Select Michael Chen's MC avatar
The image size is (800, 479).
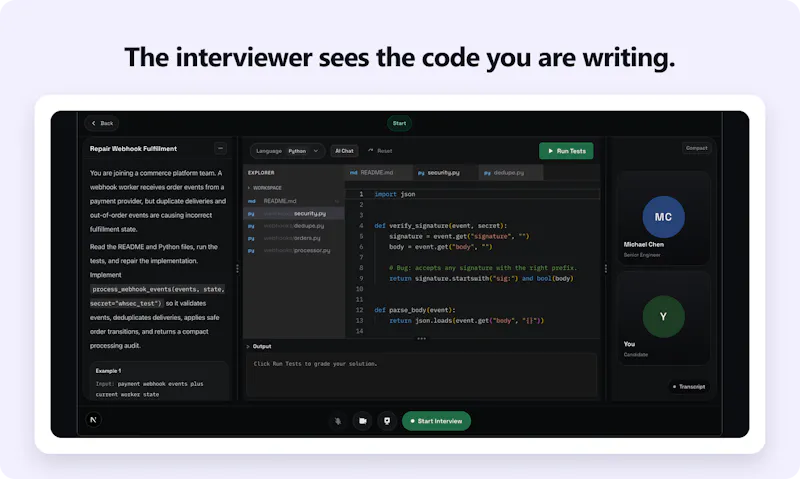[x=663, y=217]
